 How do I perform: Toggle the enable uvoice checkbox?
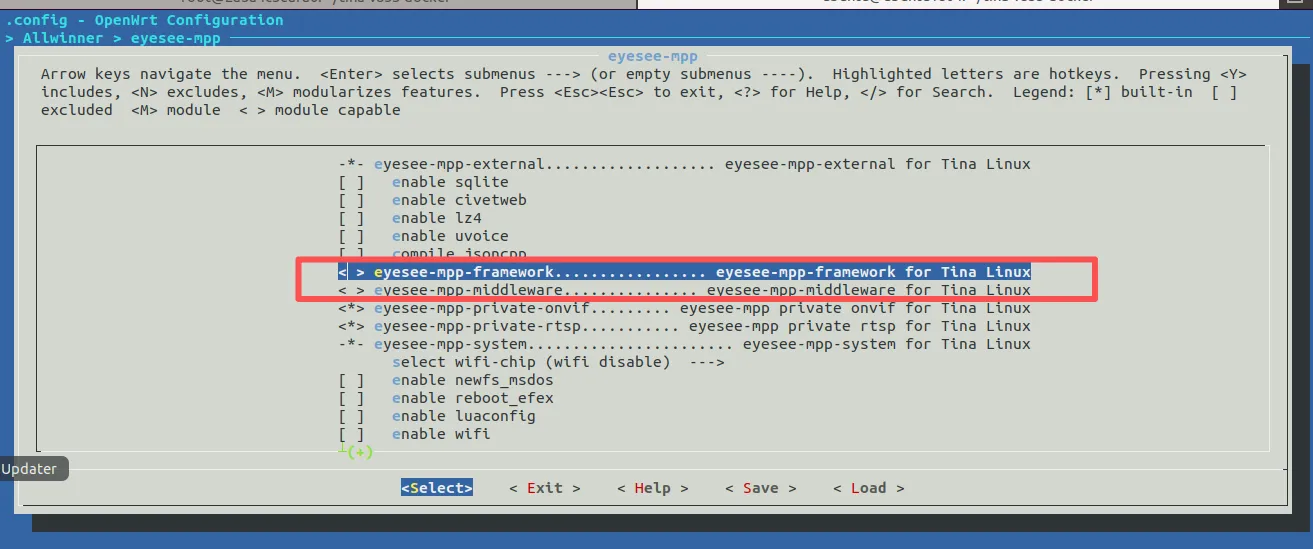351,236
